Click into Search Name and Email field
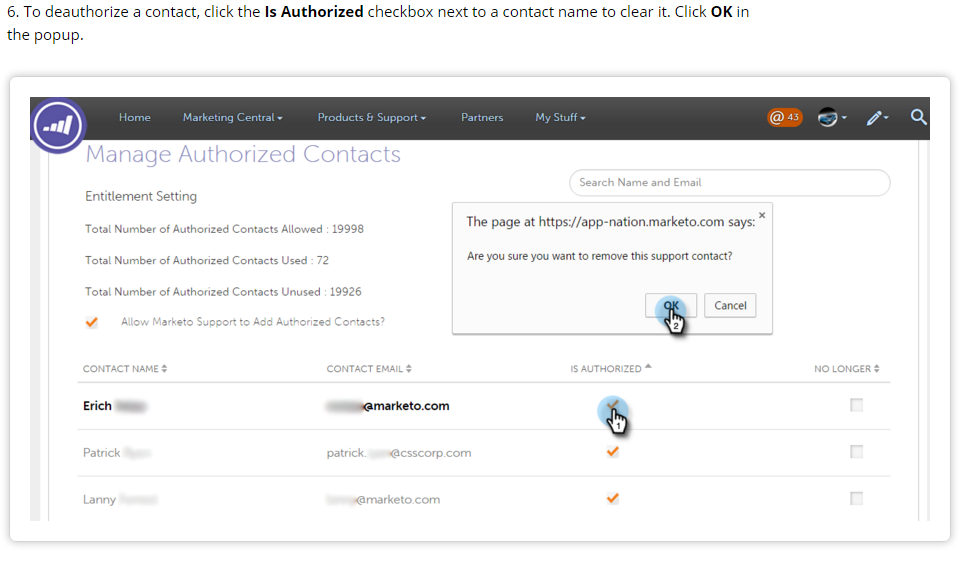971x581 pixels. click(729, 183)
